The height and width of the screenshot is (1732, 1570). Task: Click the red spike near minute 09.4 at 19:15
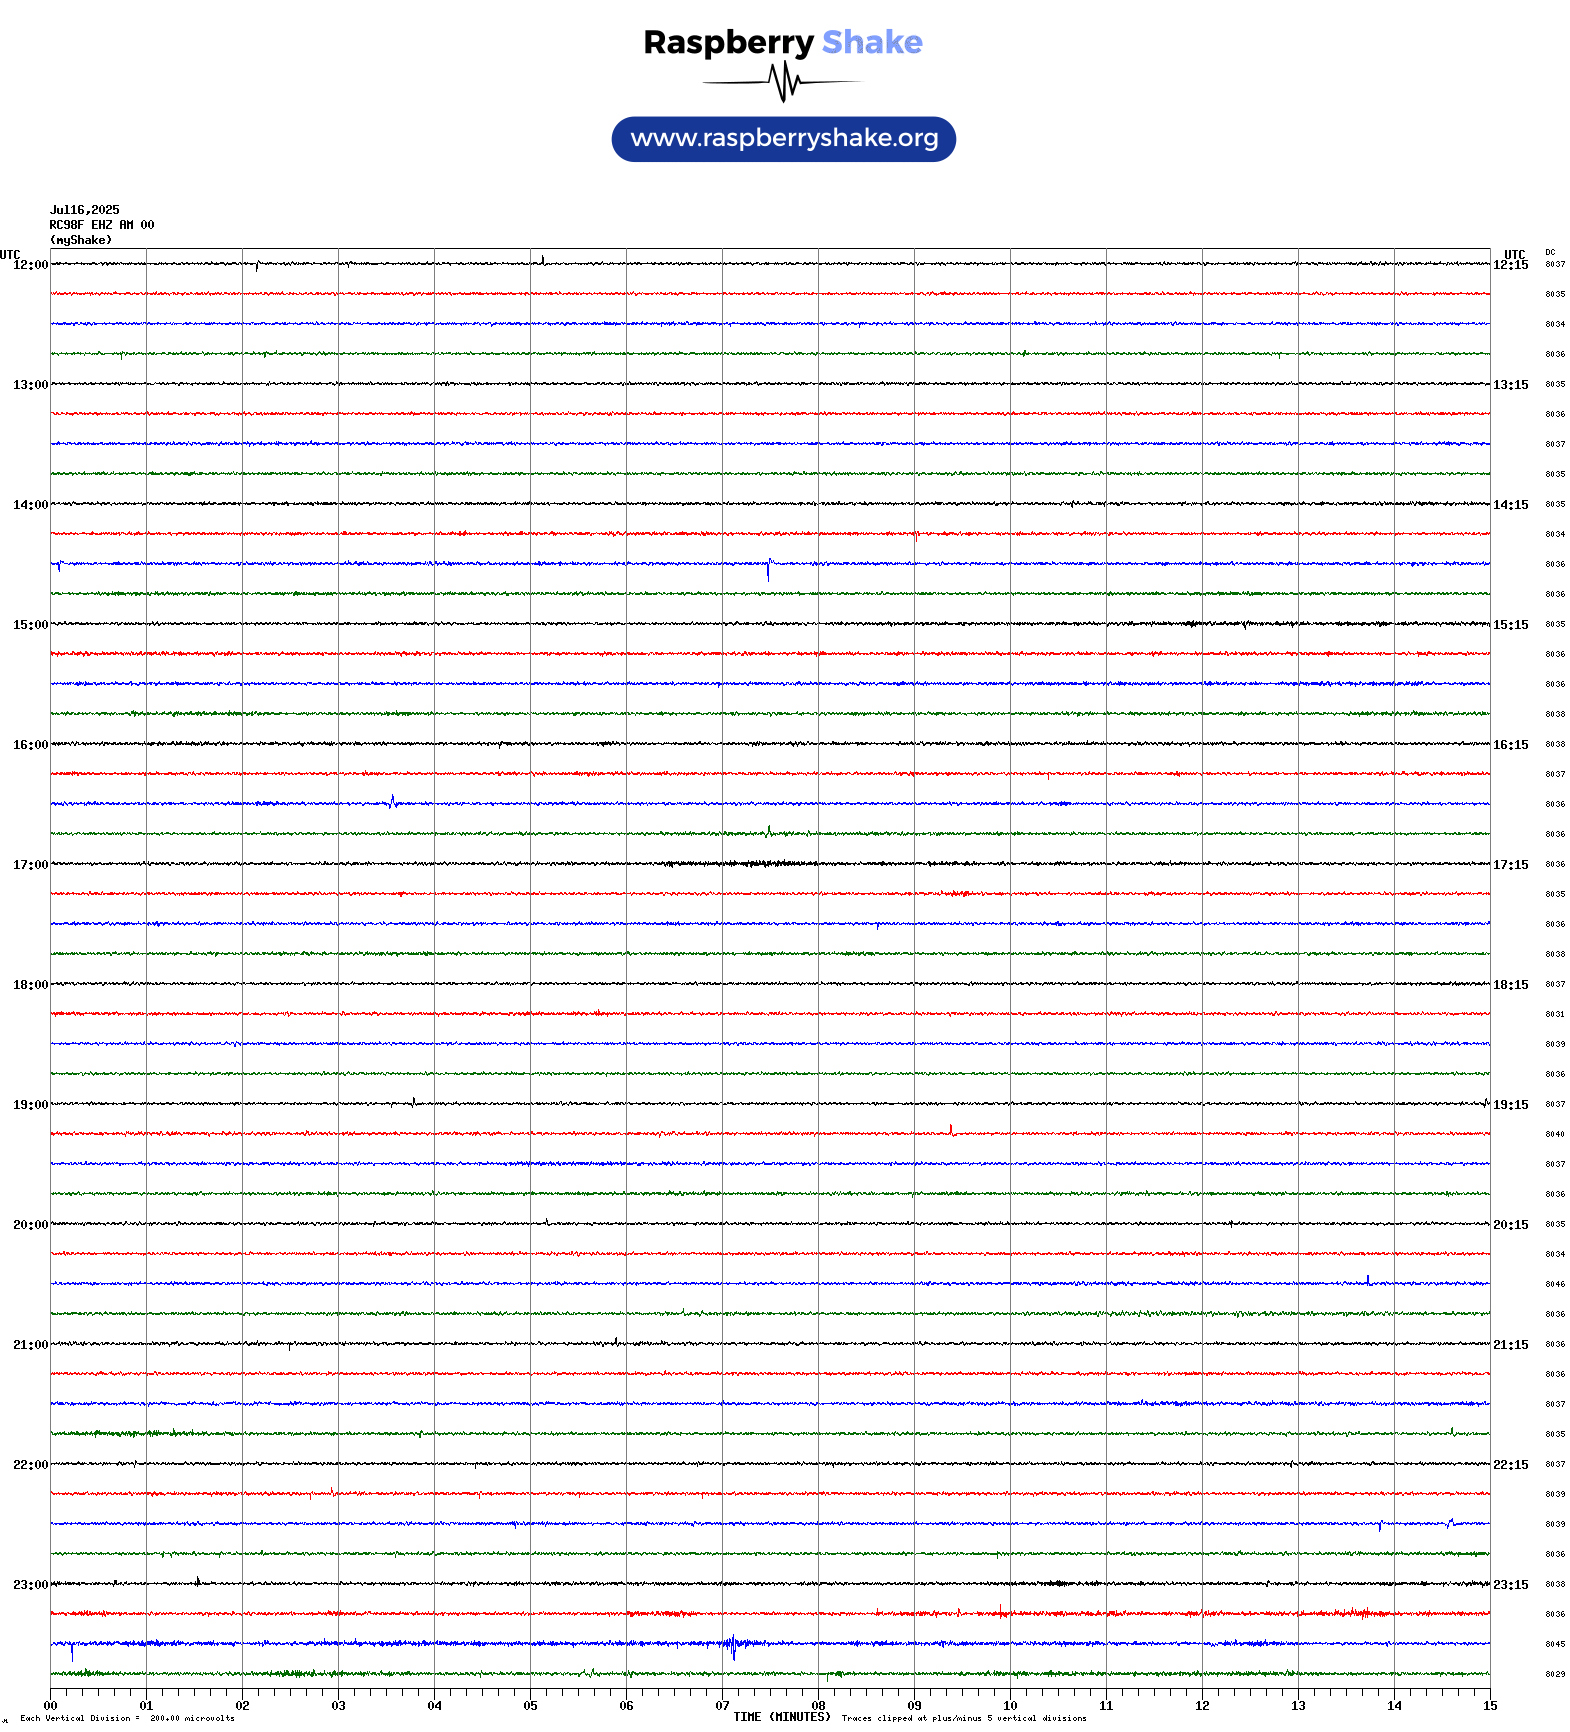point(951,1130)
